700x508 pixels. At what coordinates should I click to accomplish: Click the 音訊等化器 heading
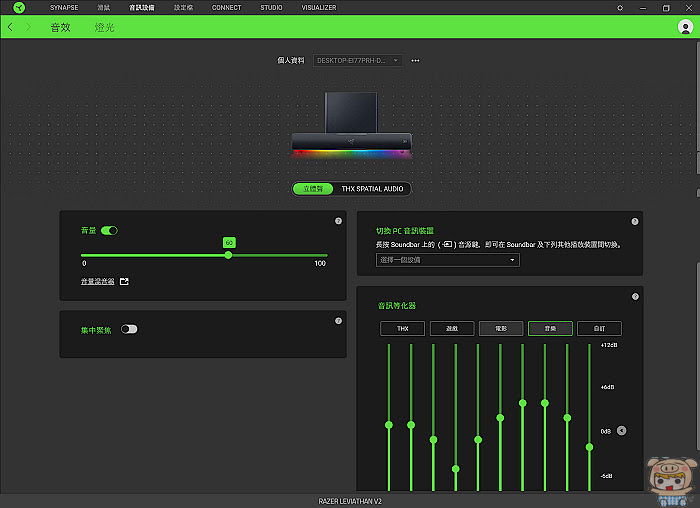tap(396, 305)
